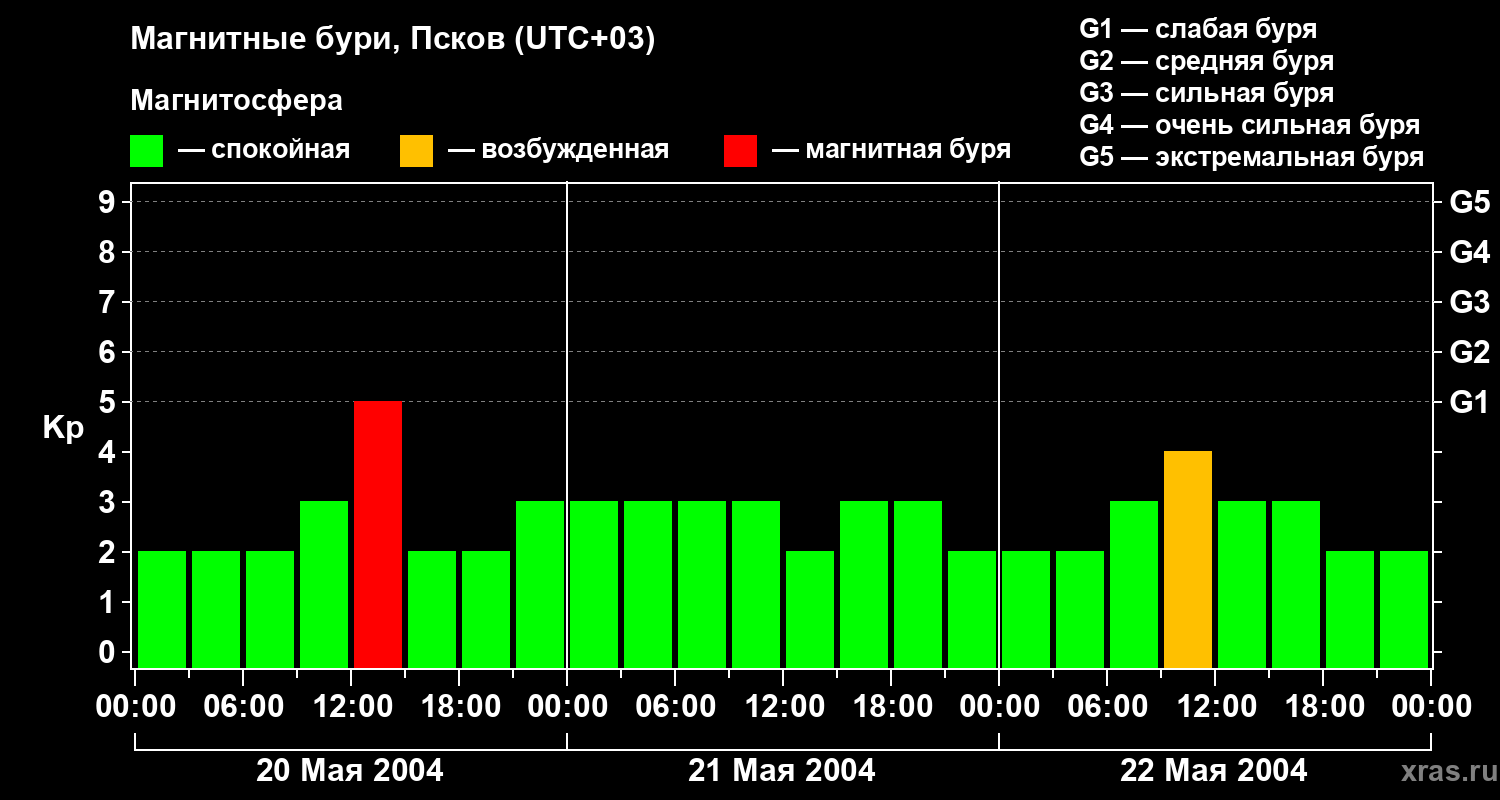
Task: Select the red Kp 5 storm bar
Action: pos(378,534)
